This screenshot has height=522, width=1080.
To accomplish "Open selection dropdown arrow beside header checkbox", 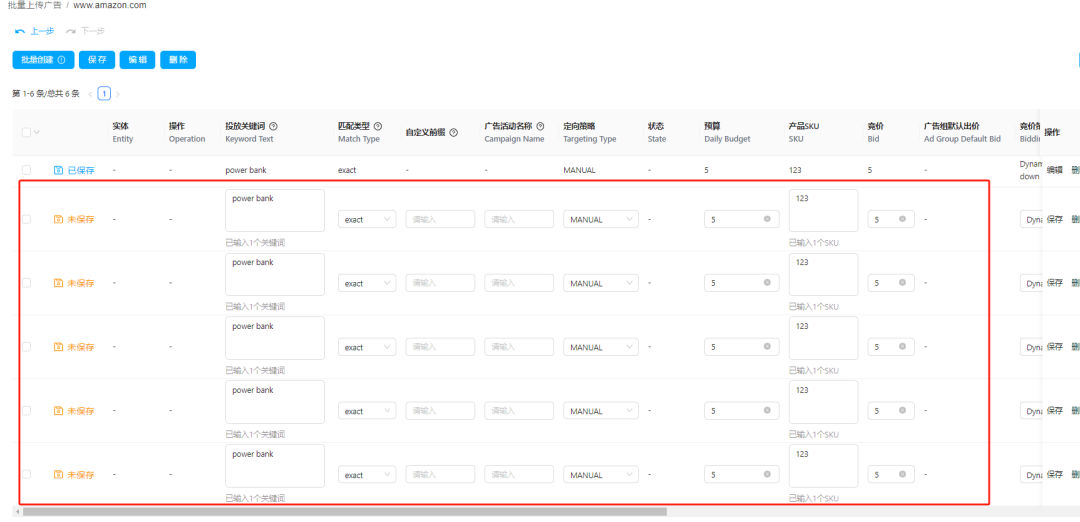I will [37, 132].
